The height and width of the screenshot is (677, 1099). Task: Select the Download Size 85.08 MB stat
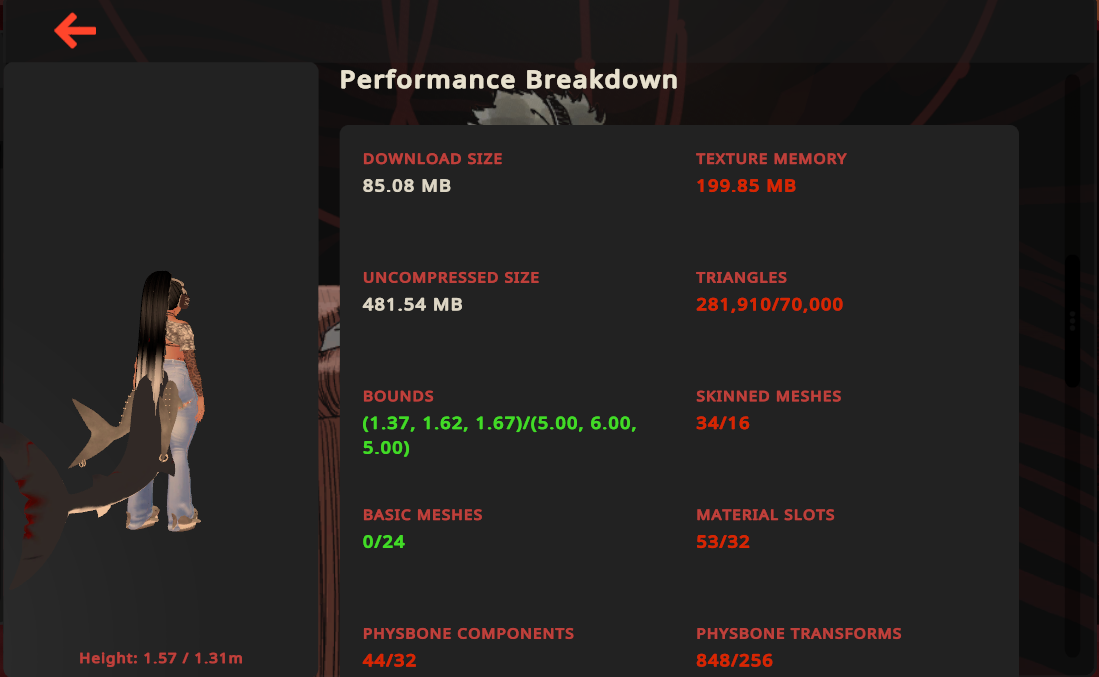click(x=432, y=172)
